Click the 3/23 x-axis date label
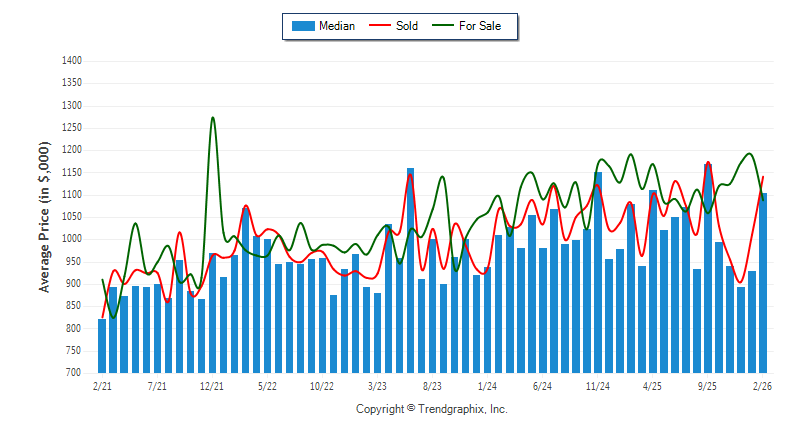The height and width of the screenshot is (434, 800). 377,385
